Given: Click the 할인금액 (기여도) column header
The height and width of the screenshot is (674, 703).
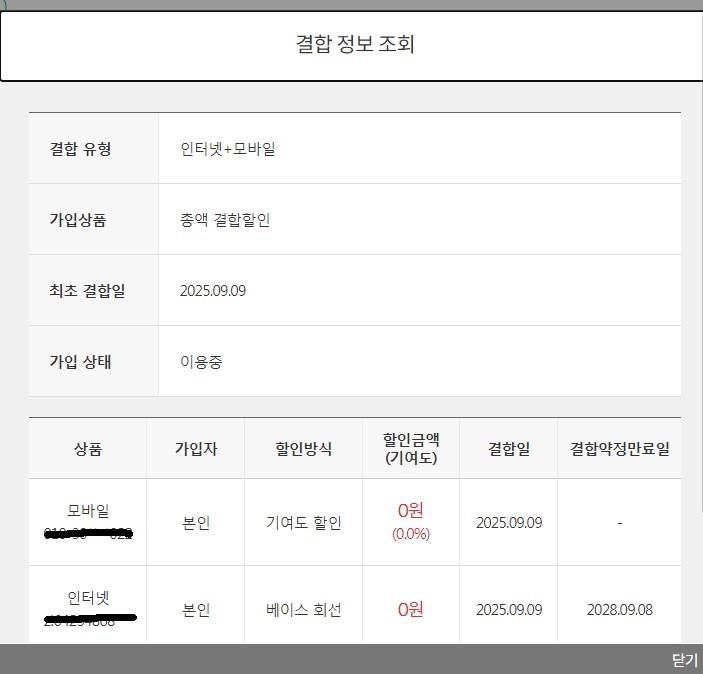Looking at the screenshot, I should click(x=411, y=448).
